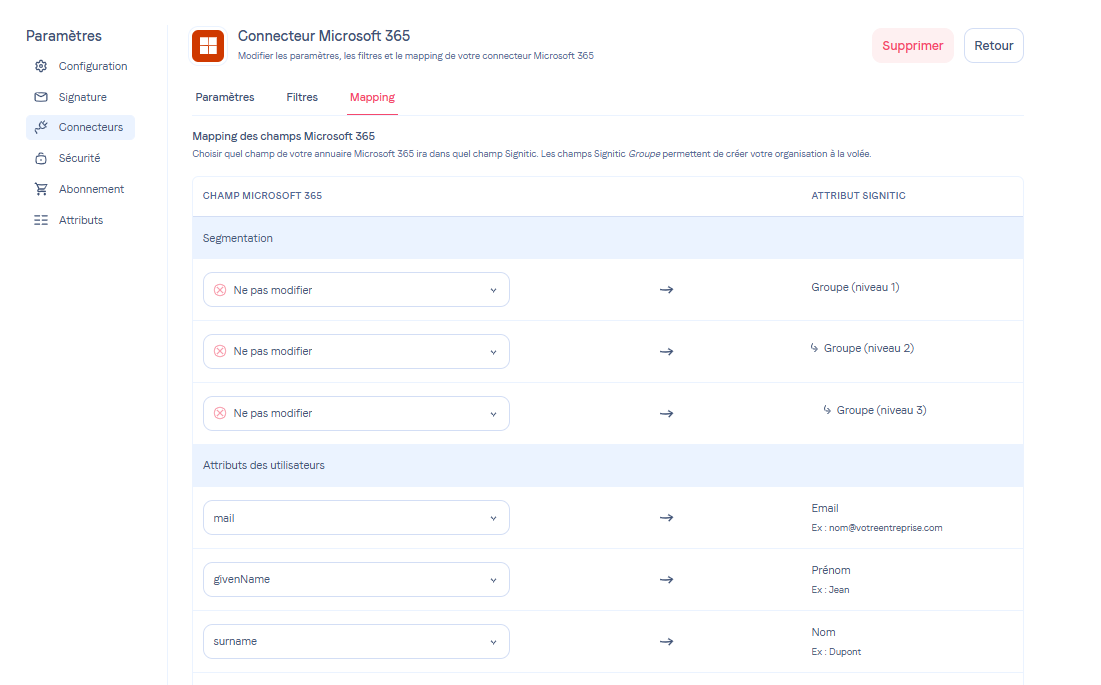Click the Ex : nom@votreentreprise.com example text
Viewport: 1101px width, 685px height.
tap(877, 528)
